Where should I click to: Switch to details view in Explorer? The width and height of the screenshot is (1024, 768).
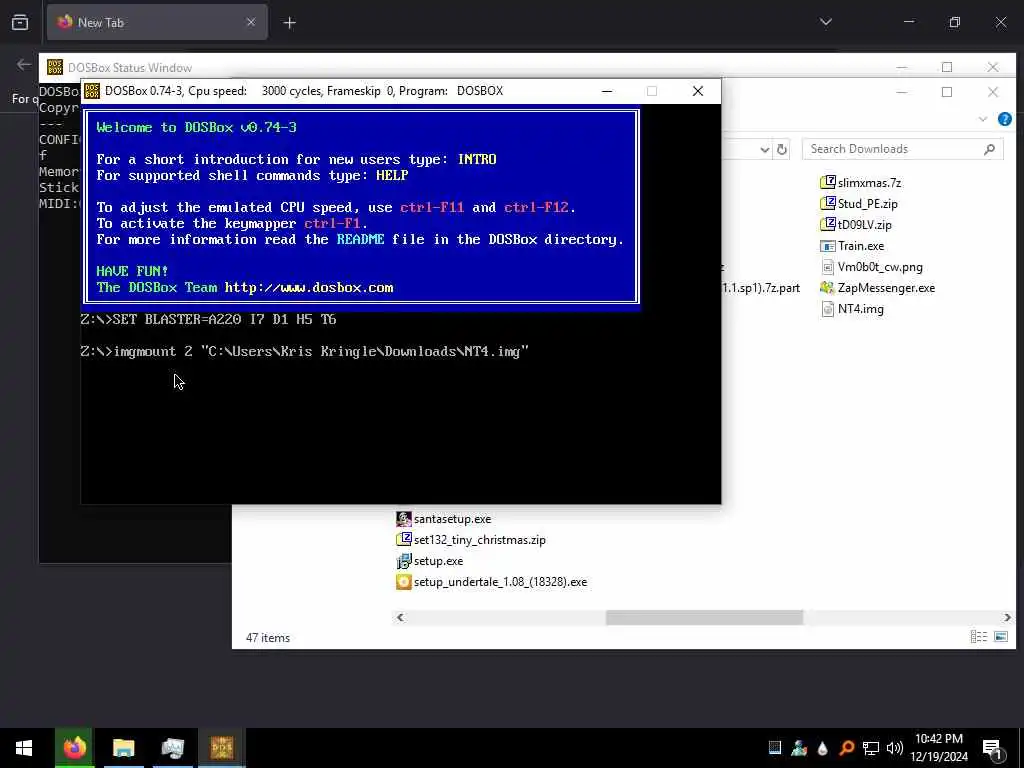coord(978,637)
